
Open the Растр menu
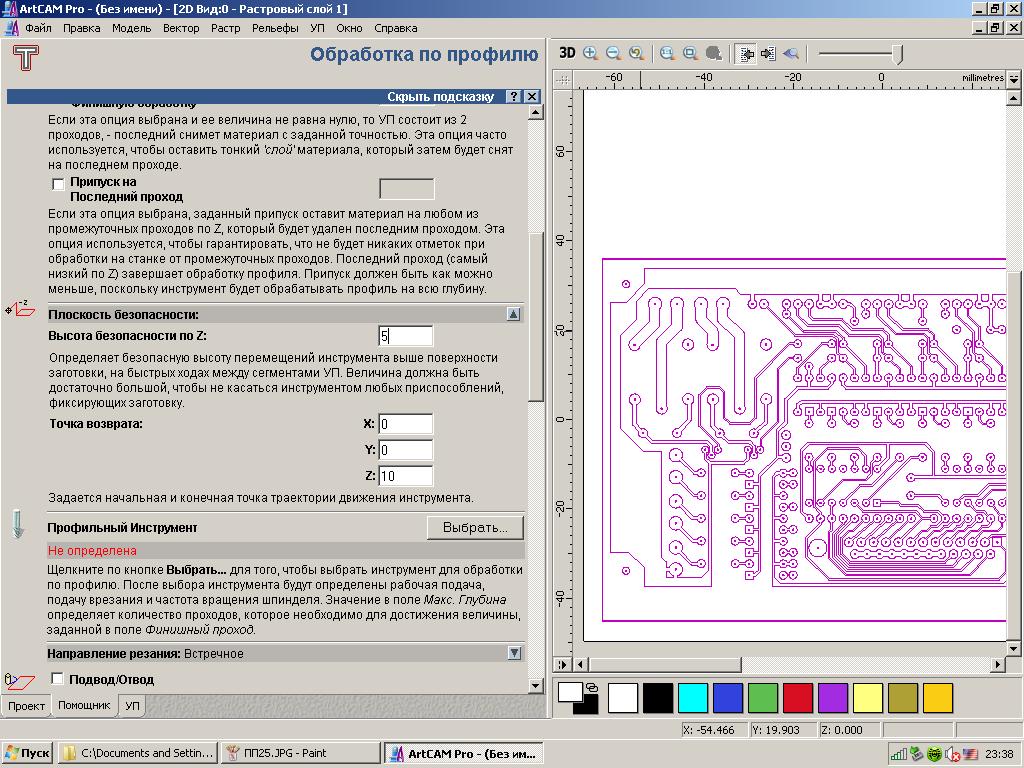point(225,28)
